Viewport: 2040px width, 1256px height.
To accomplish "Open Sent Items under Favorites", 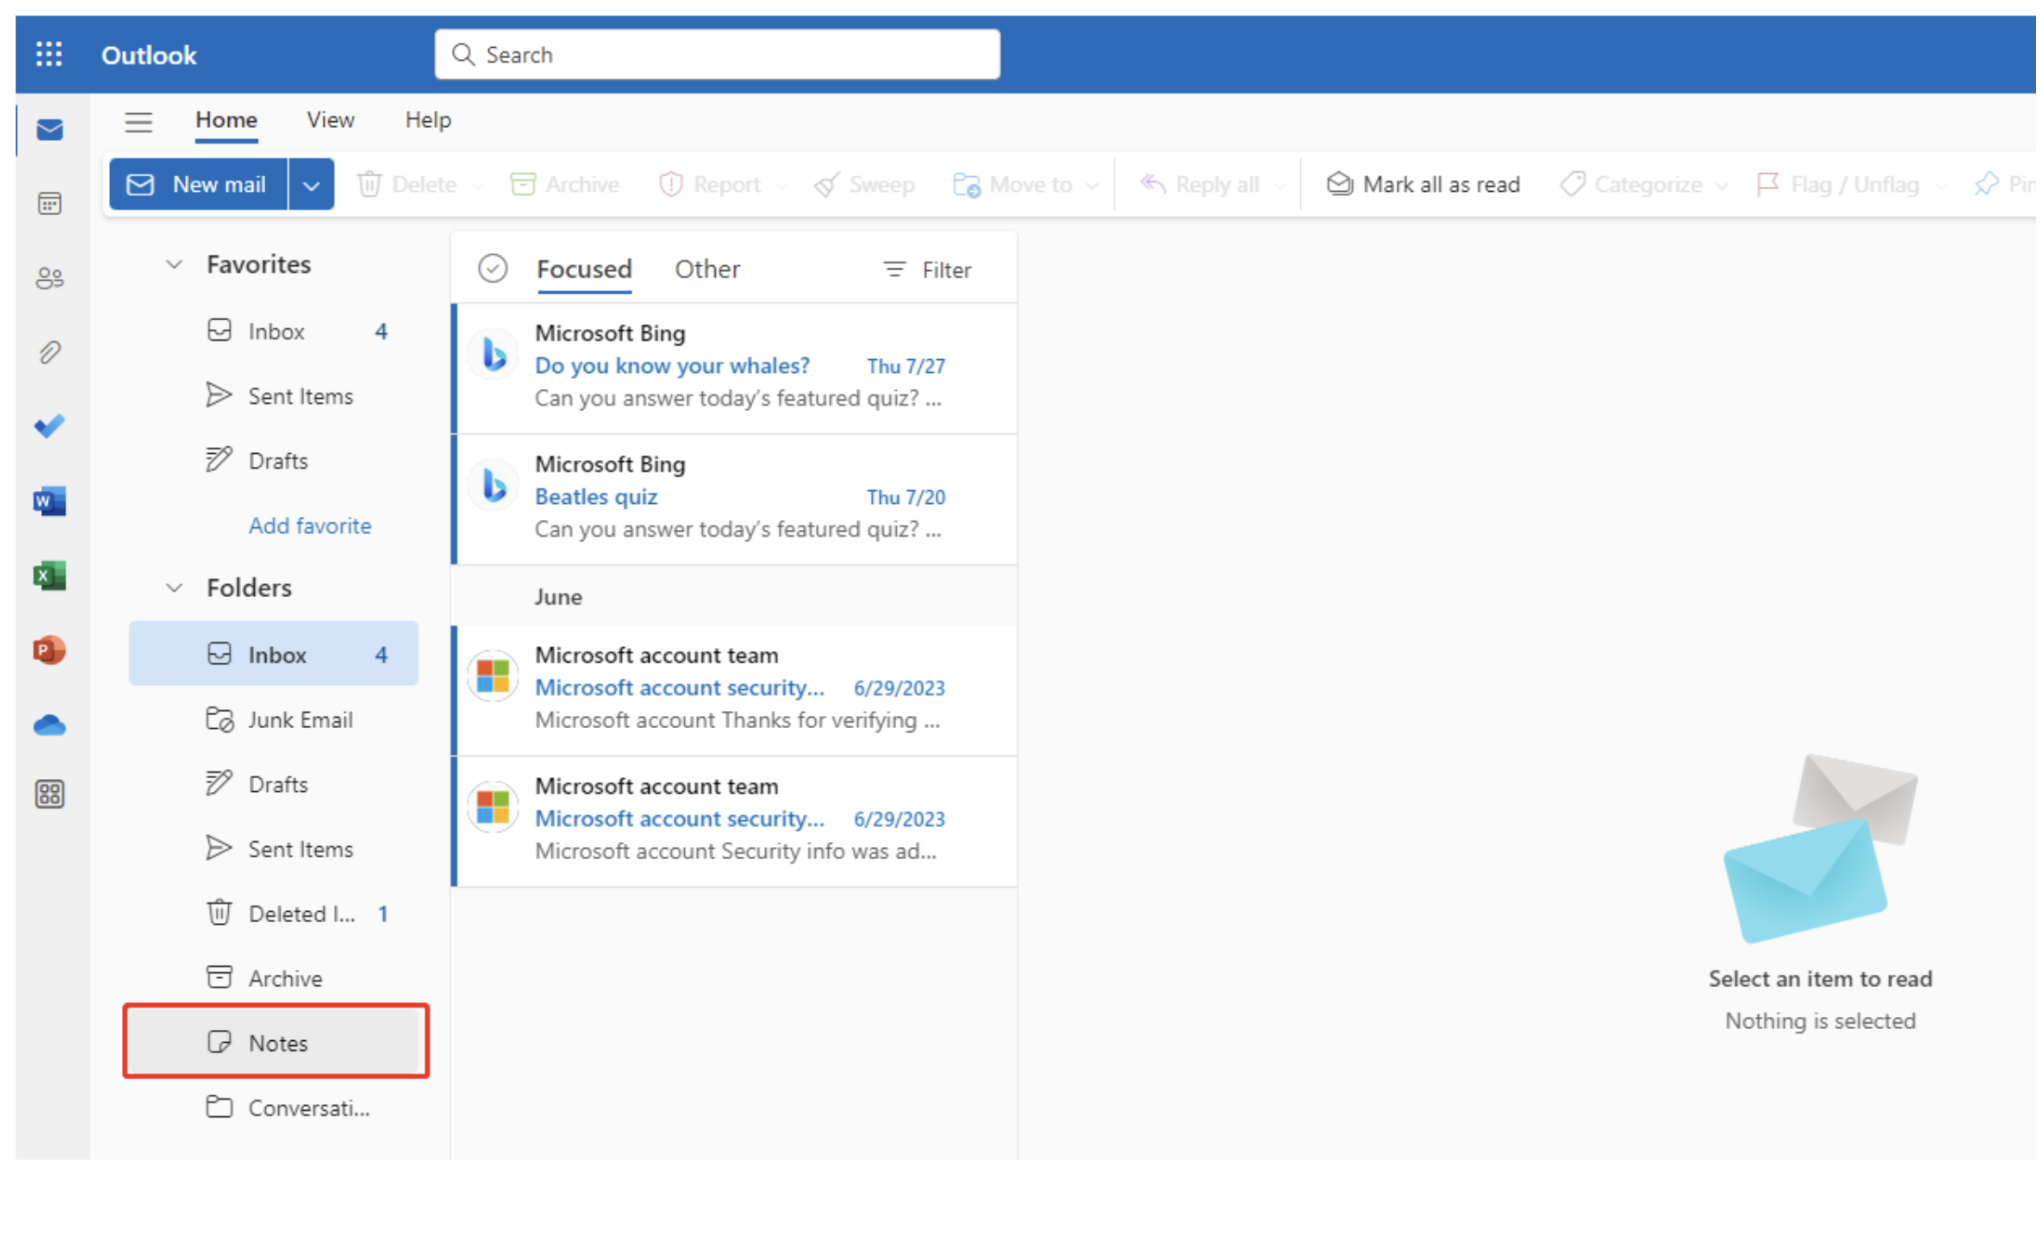I will (x=274, y=396).
